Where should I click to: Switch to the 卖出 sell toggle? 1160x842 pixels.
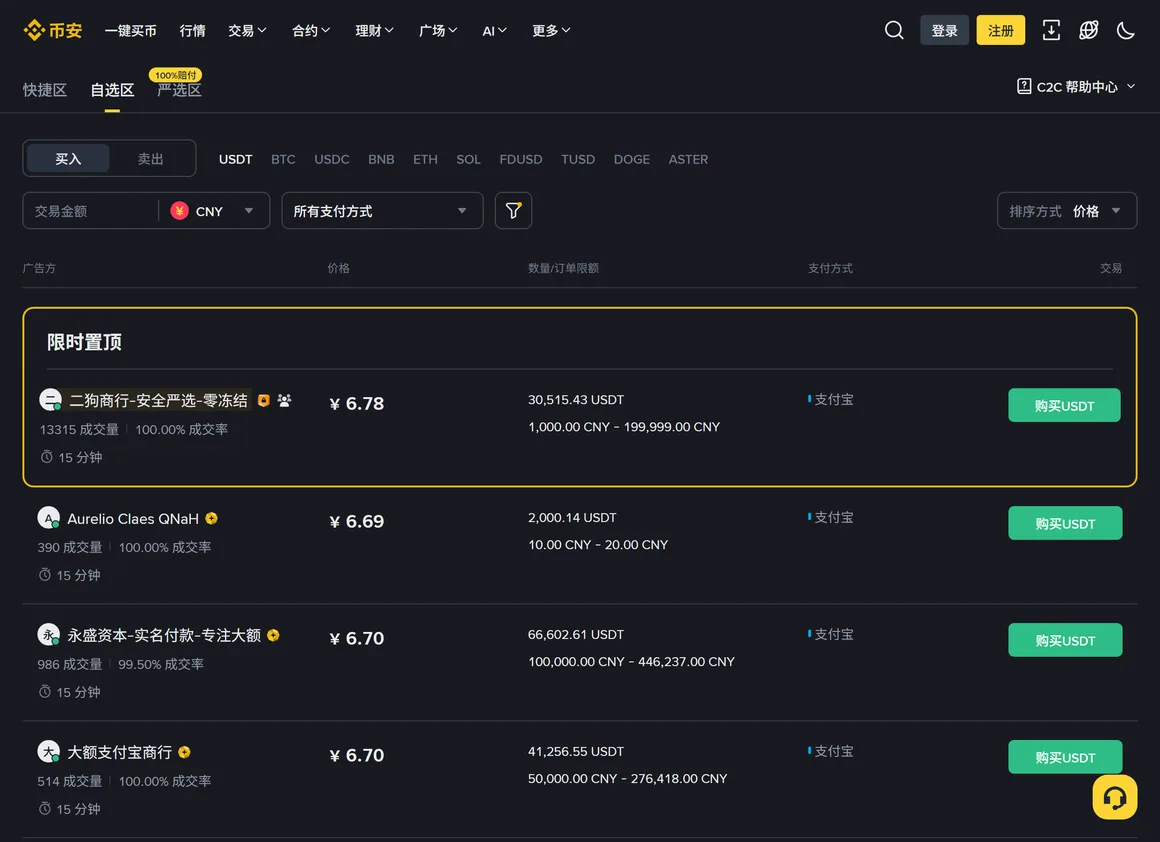[150, 159]
